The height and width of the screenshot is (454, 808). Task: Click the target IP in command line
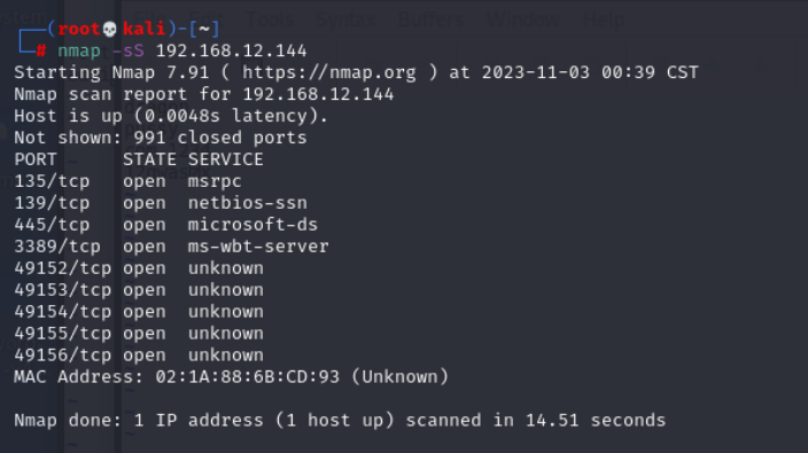click(x=231, y=51)
